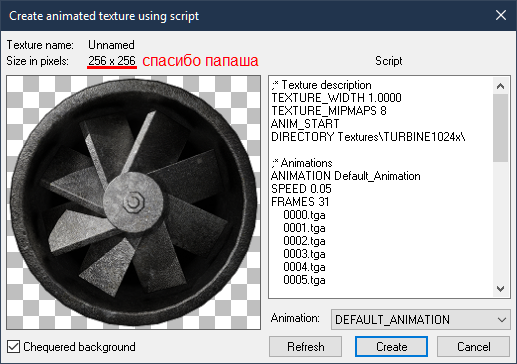
Task: Click the turbine fan texture preview
Action: (133, 202)
